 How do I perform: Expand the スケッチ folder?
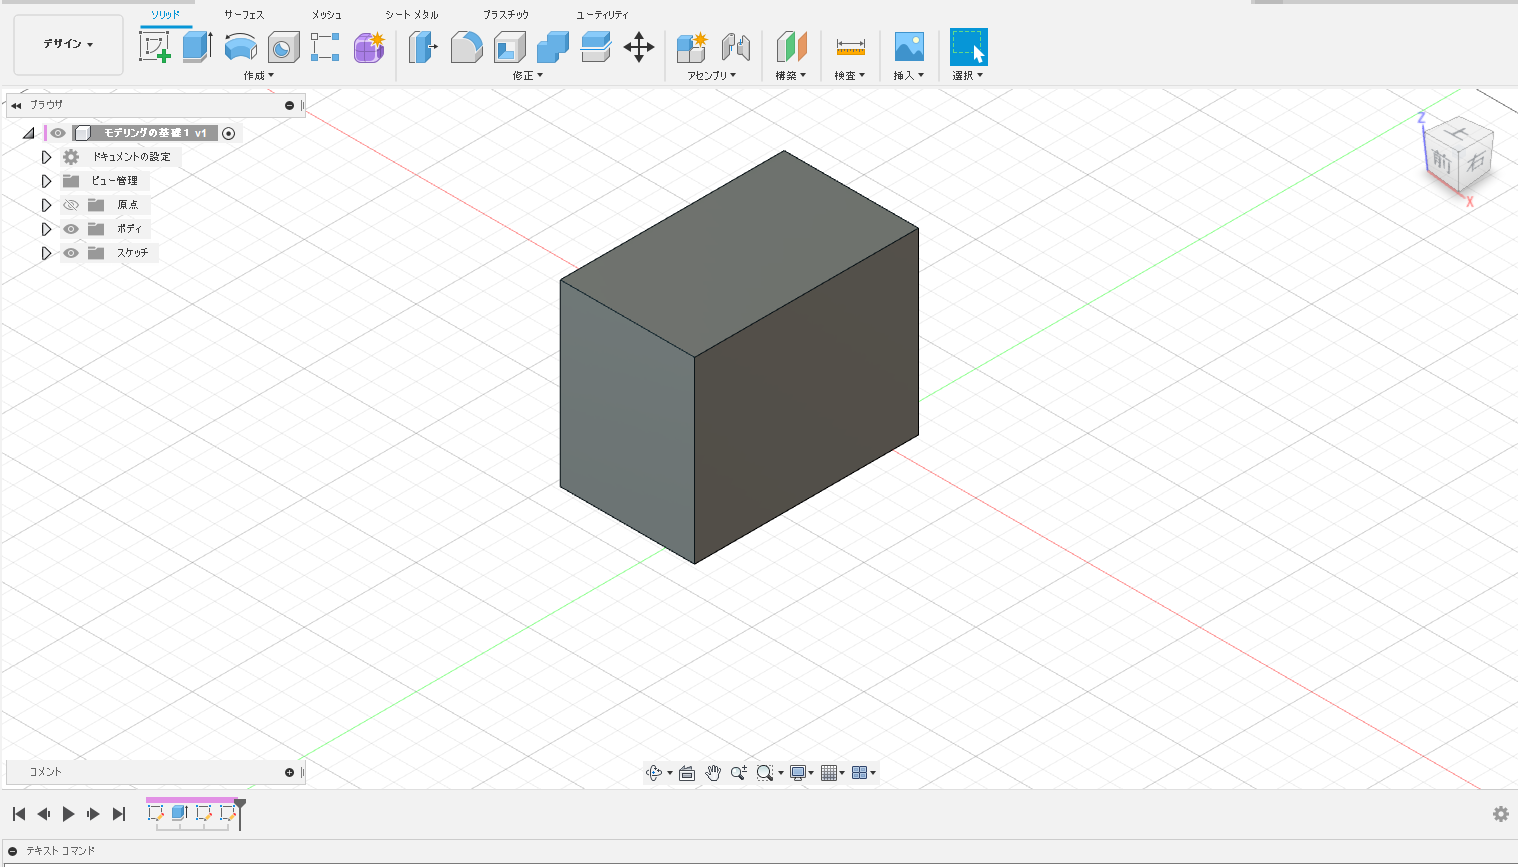pyautogui.click(x=46, y=253)
